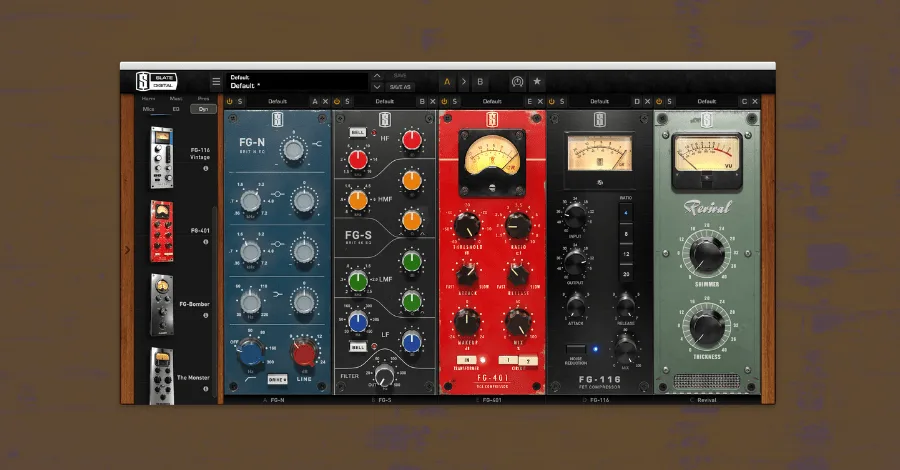Open the Revival Default preset dropdown

pyautogui.click(x=707, y=102)
